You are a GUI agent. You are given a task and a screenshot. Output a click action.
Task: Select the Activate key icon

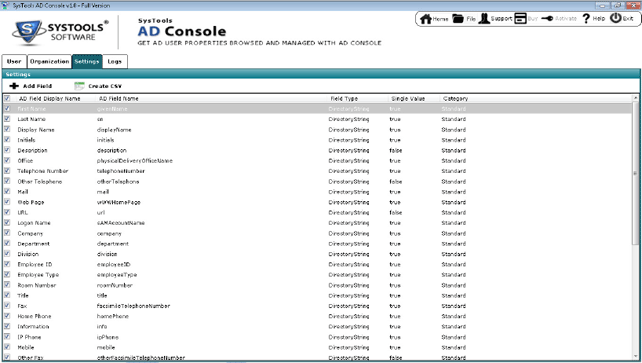547,18
